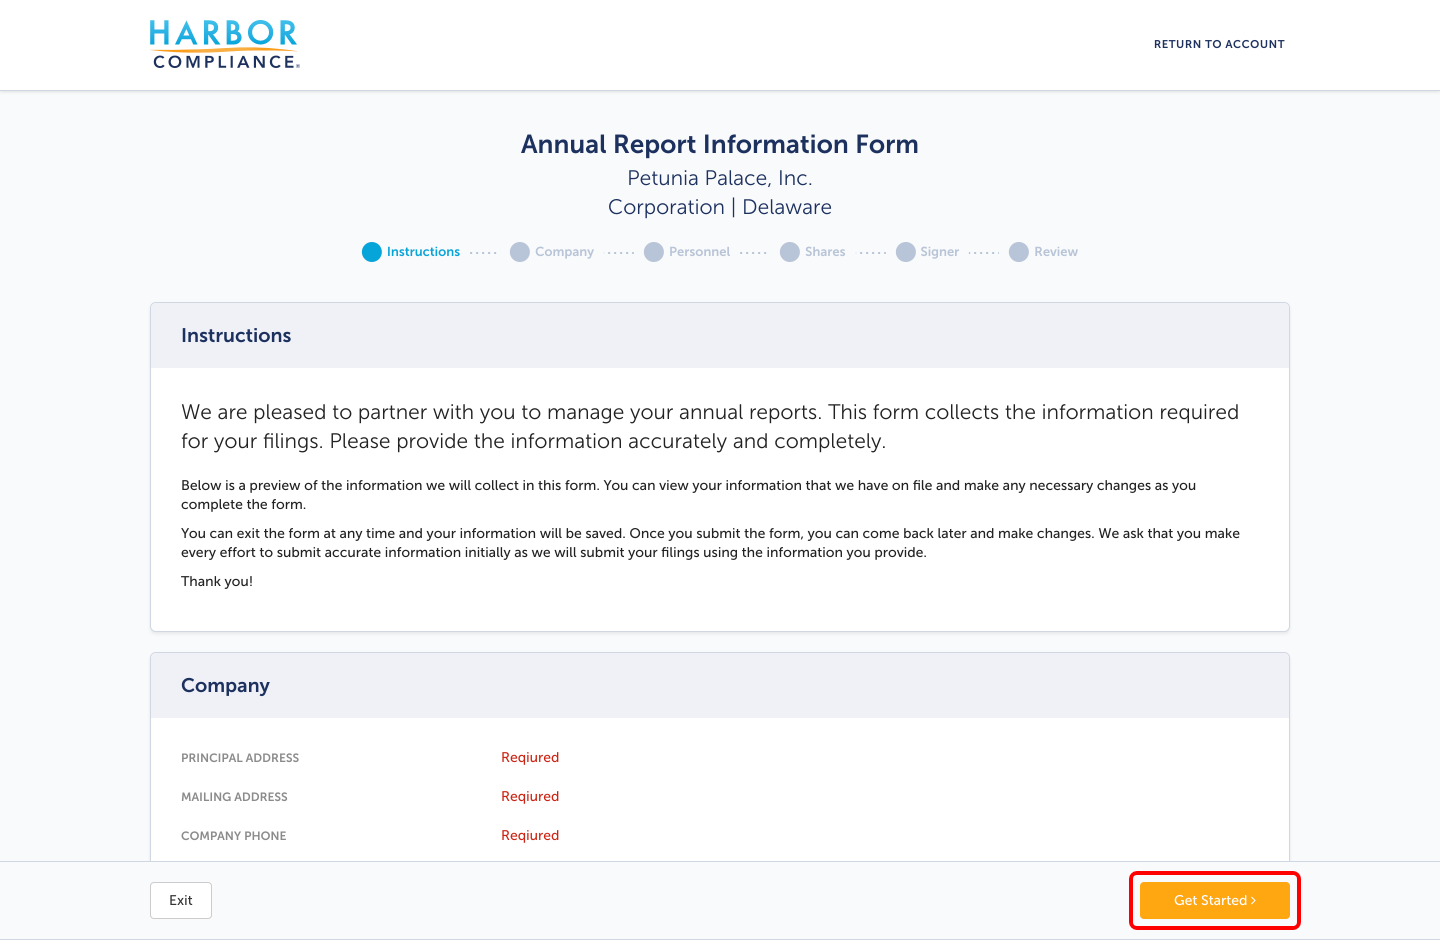Click the Company Phone label
The image size is (1440, 940).
[x=233, y=836]
